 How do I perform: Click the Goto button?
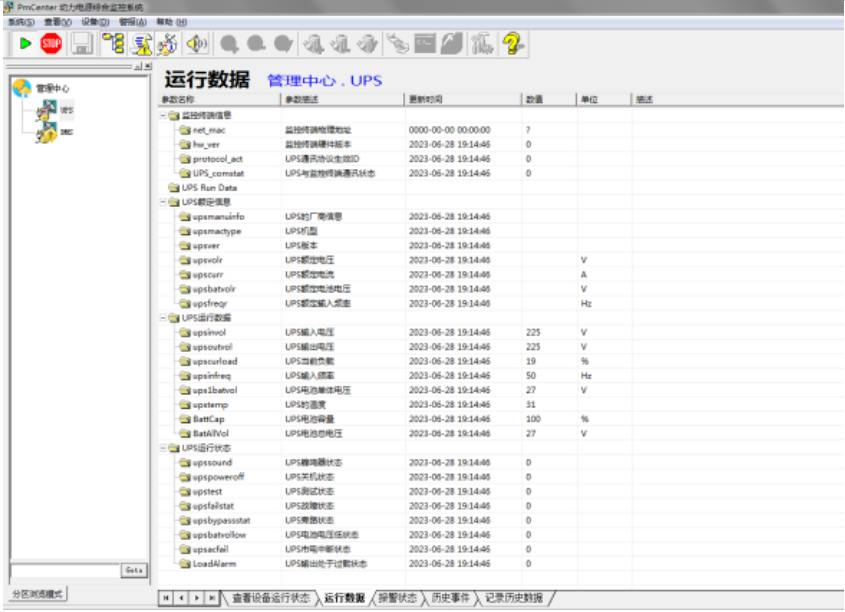[134, 570]
